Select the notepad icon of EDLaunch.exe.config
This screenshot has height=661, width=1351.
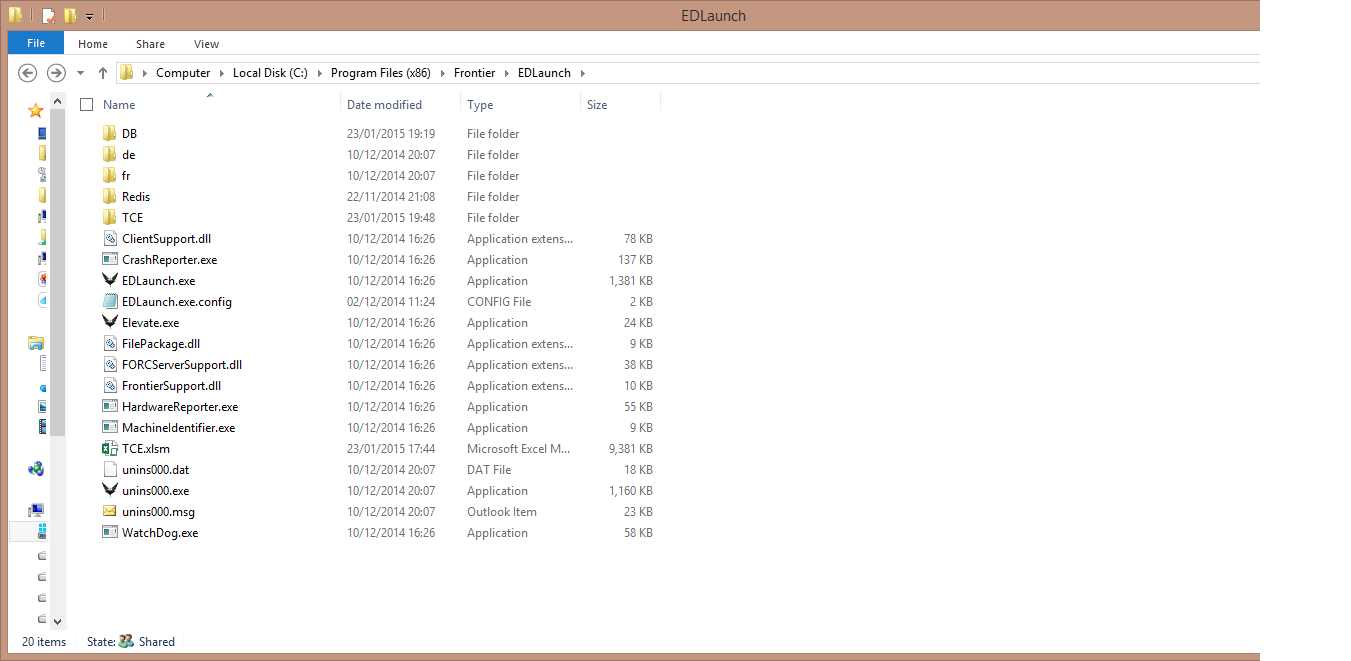[x=110, y=302]
